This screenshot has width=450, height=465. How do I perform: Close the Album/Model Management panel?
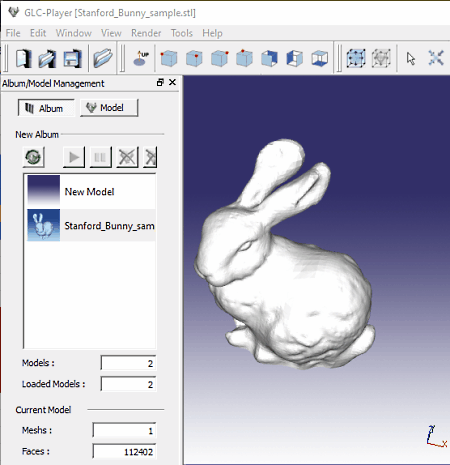[172, 82]
